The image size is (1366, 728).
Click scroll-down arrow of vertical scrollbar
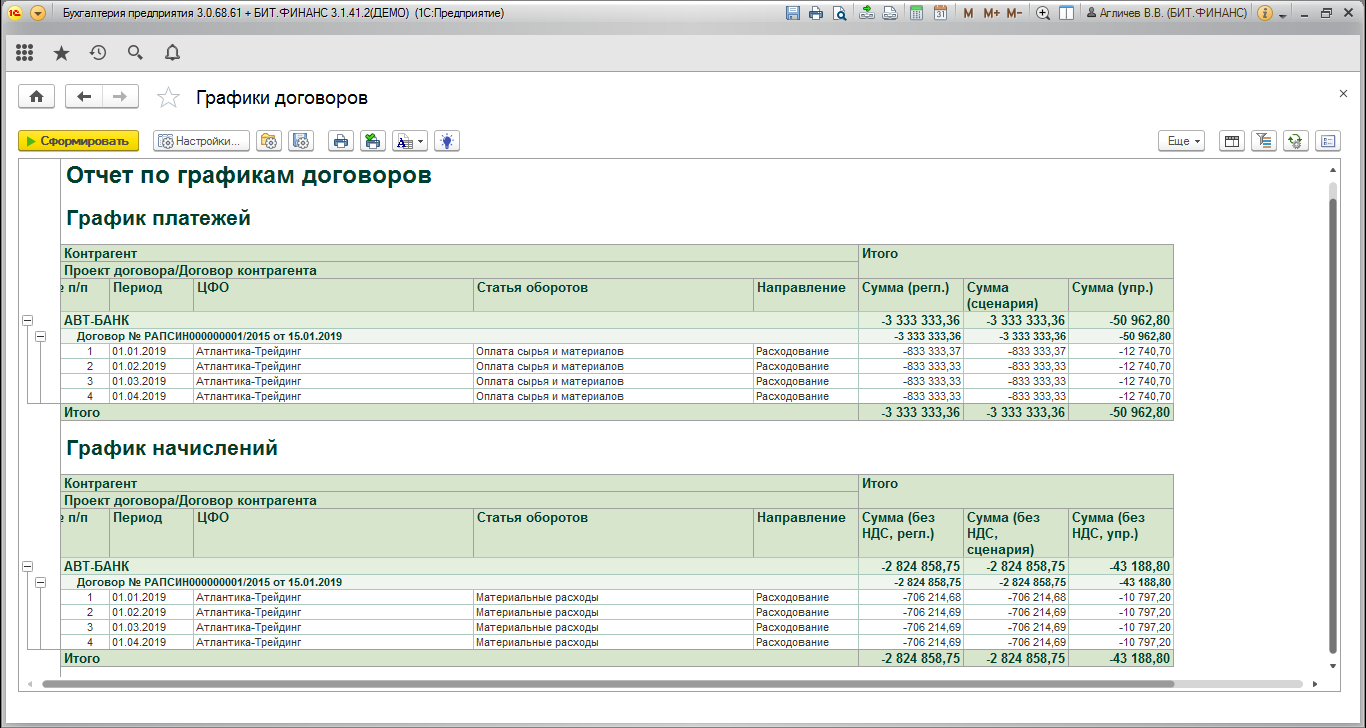pos(1332,665)
